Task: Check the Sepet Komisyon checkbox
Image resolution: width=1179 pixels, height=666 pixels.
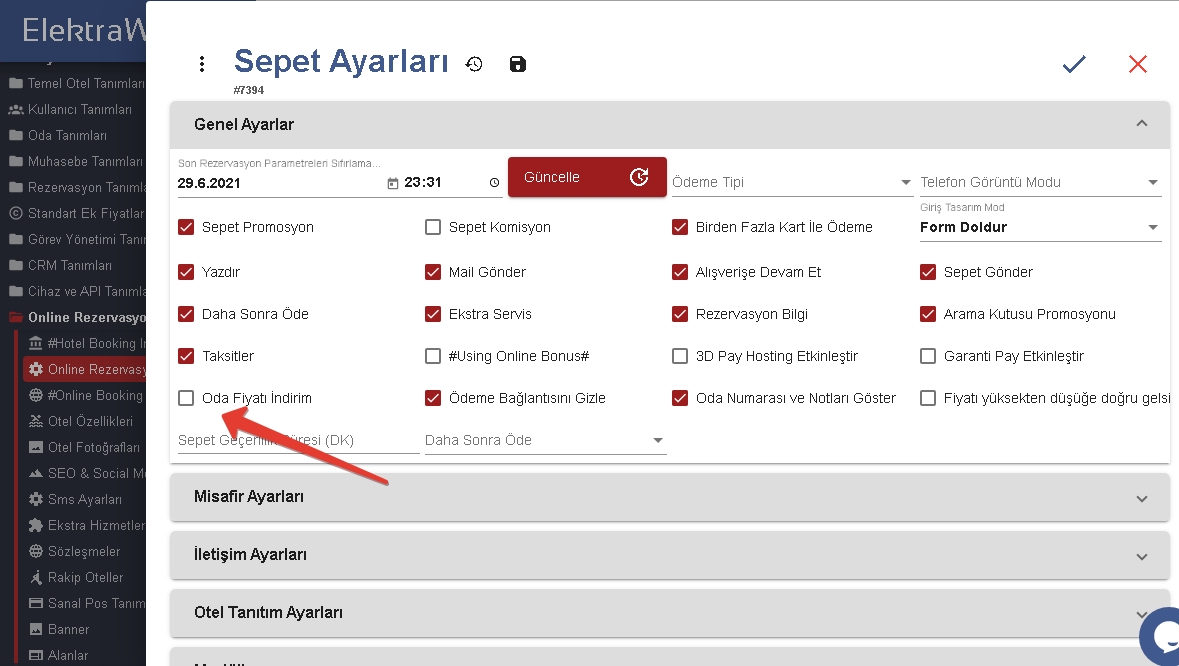Action: coord(433,227)
